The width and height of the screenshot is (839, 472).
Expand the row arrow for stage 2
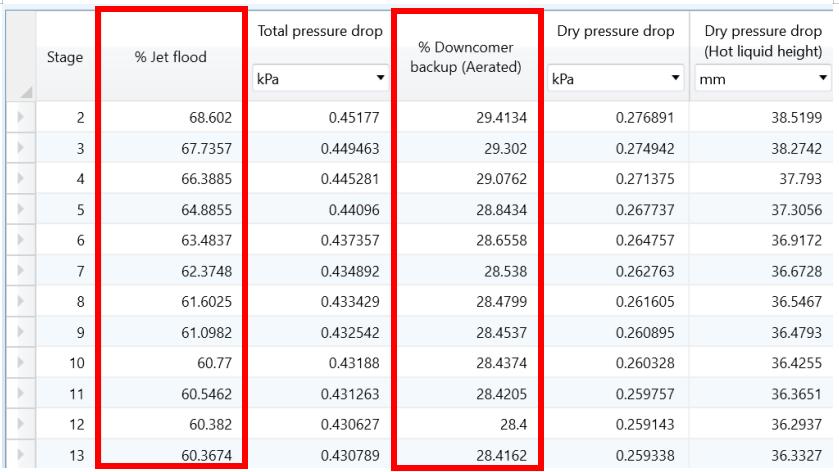coord(21,118)
